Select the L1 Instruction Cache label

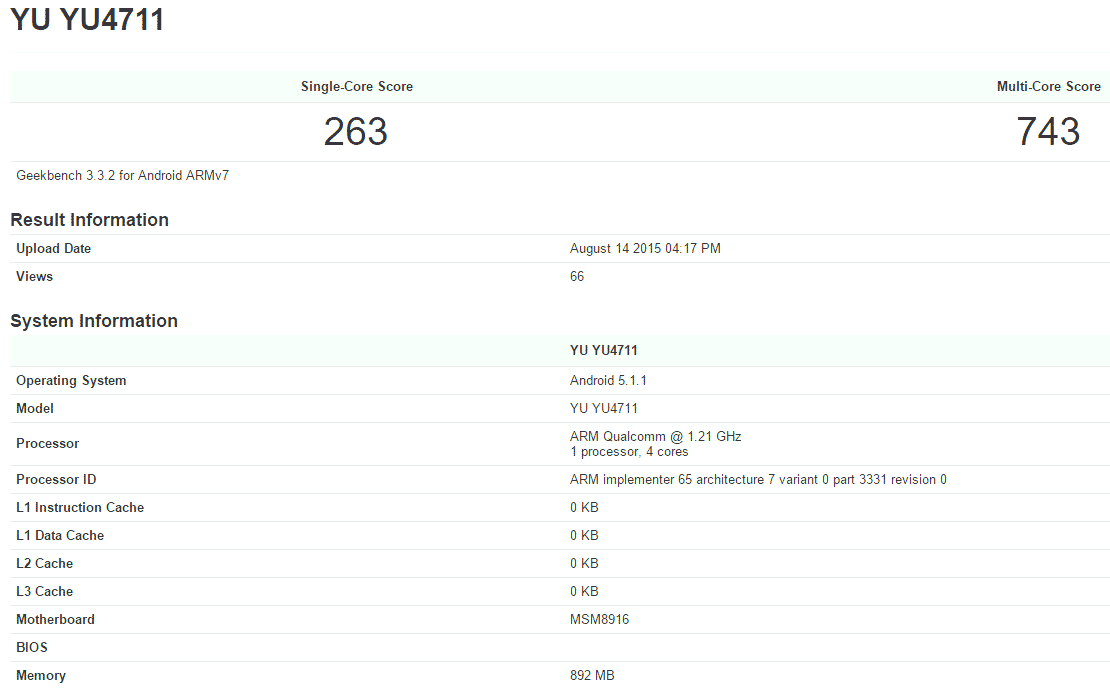tap(80, 508)
